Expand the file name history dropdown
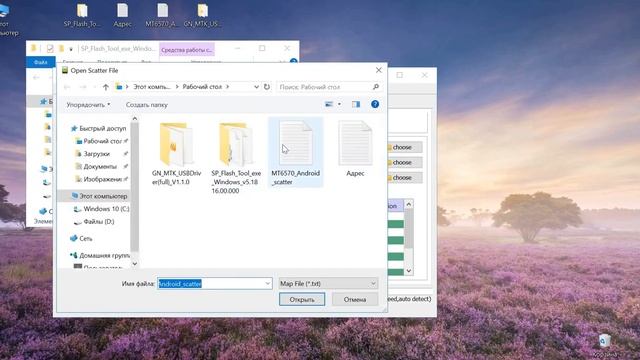 click(268, 283)
